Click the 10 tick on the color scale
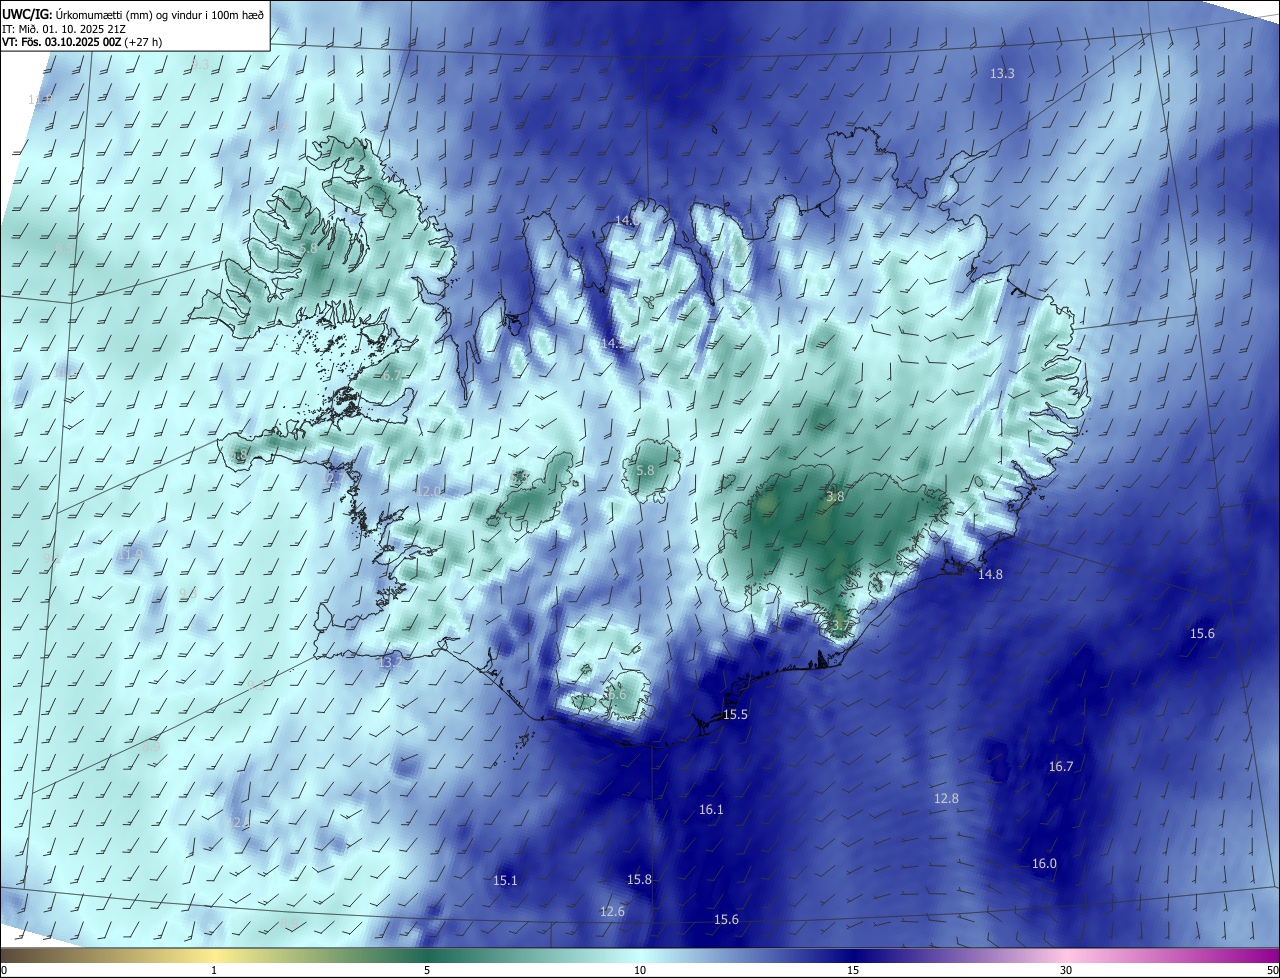 [x=640, y=970]
